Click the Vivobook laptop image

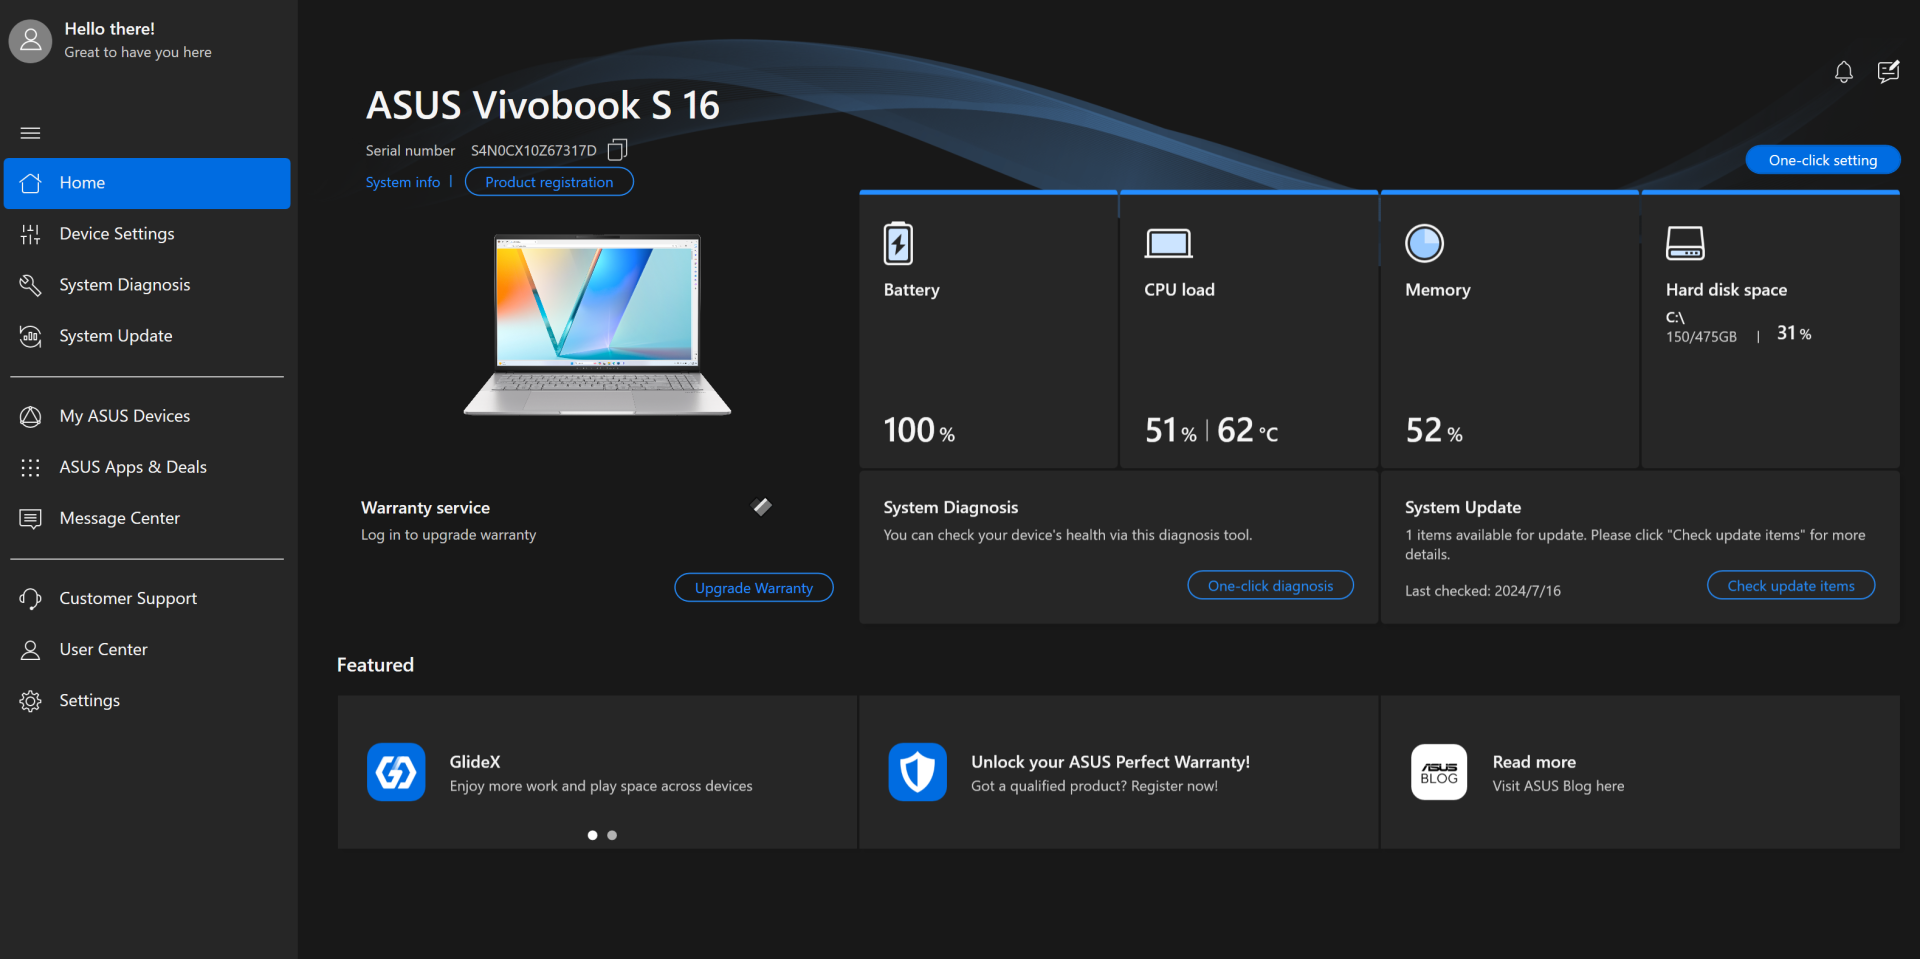[x=597, y=325]
